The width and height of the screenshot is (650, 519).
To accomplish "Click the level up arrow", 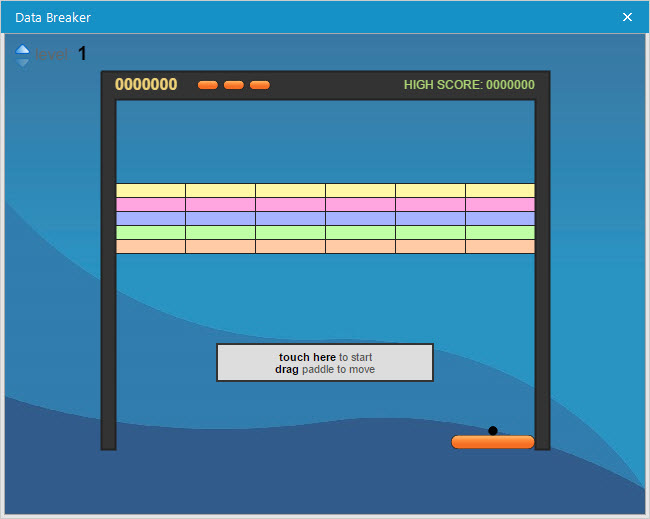I will pos(22,49).
